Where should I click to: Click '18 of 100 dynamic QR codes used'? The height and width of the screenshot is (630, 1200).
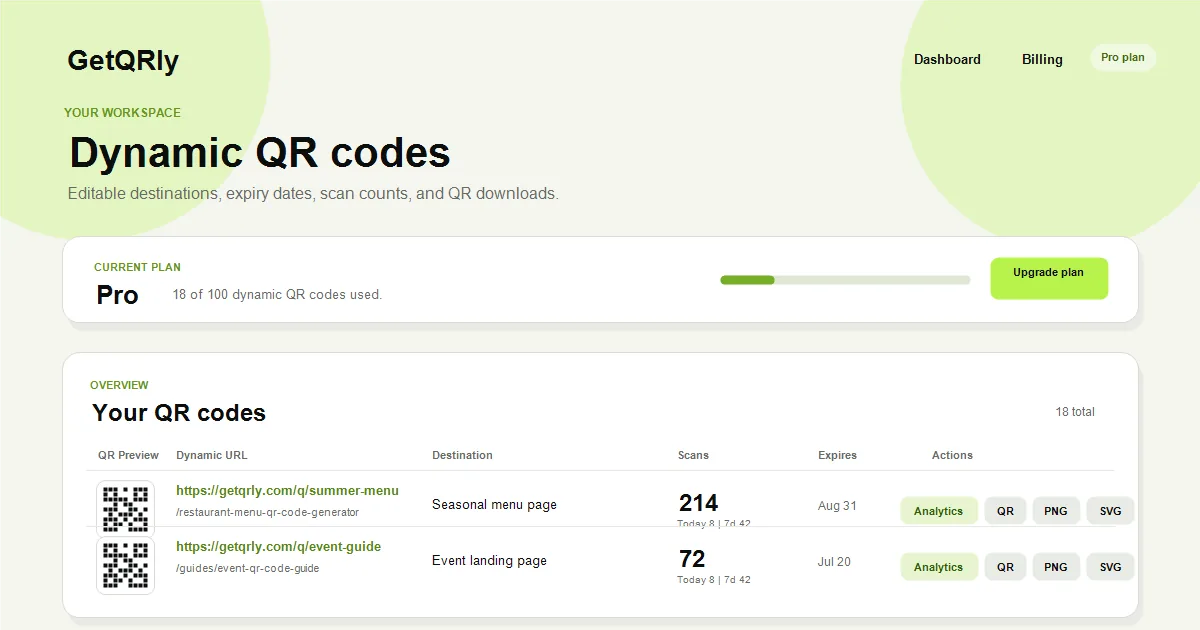277,295
